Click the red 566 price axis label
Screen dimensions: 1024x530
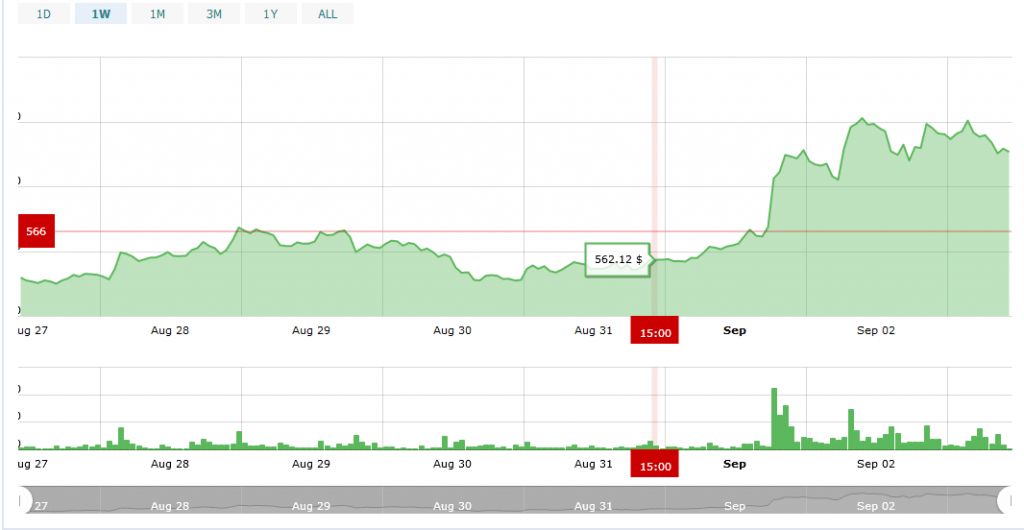pyautogui.click(x=36, y=231)
